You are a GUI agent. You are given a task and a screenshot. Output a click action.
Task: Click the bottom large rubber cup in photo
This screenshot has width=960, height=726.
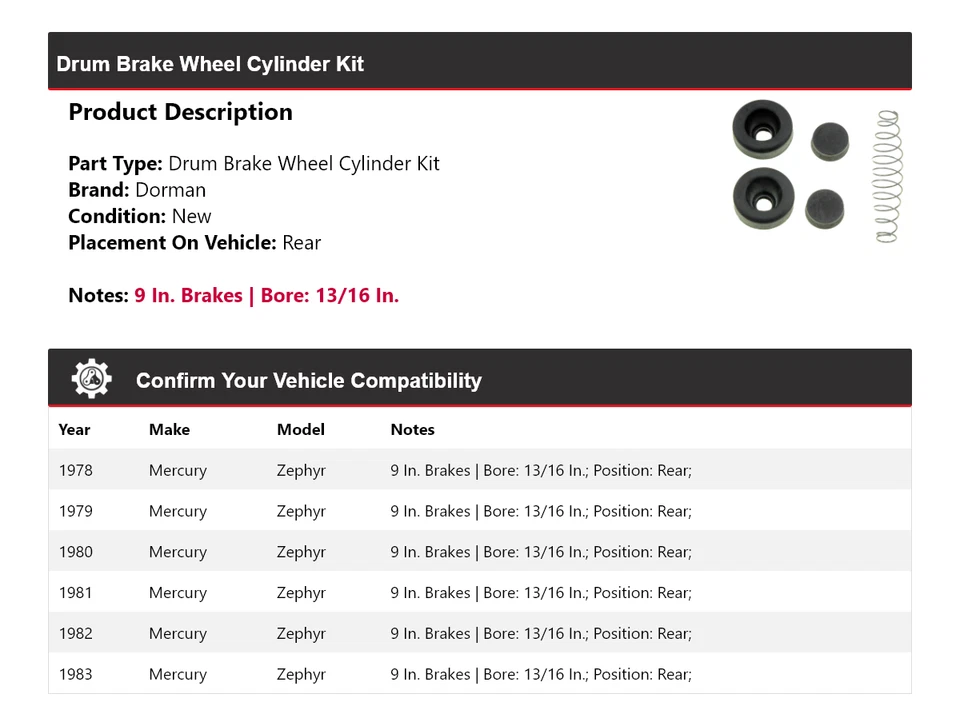click(764, 199)
